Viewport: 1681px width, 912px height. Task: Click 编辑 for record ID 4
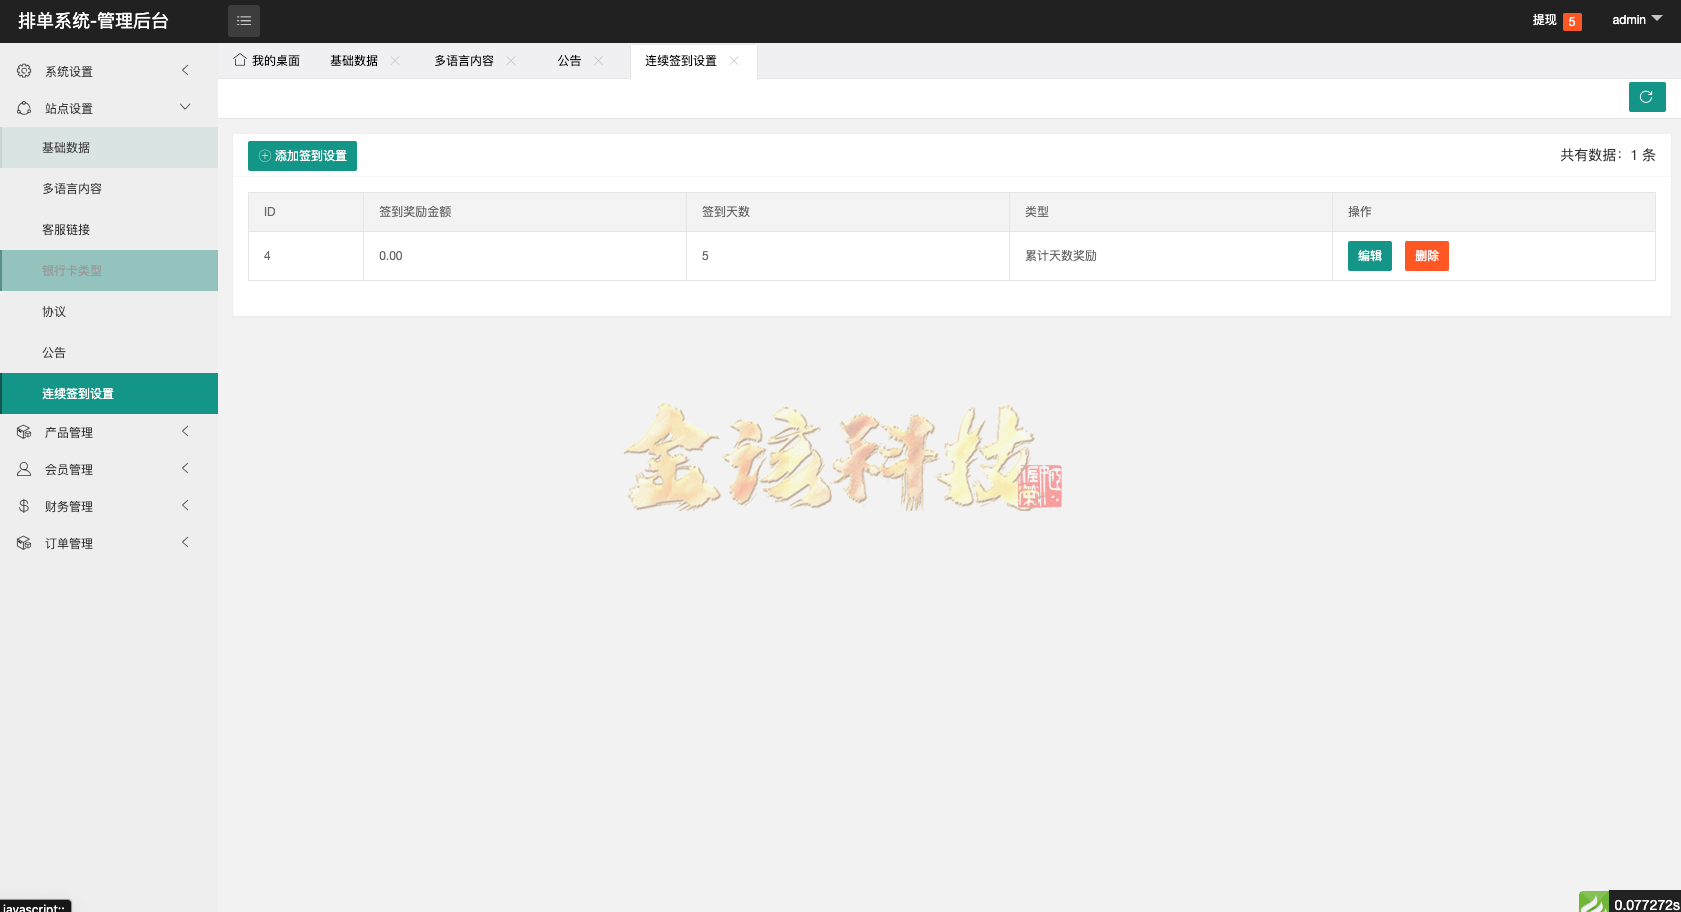tap(1369, 256)
